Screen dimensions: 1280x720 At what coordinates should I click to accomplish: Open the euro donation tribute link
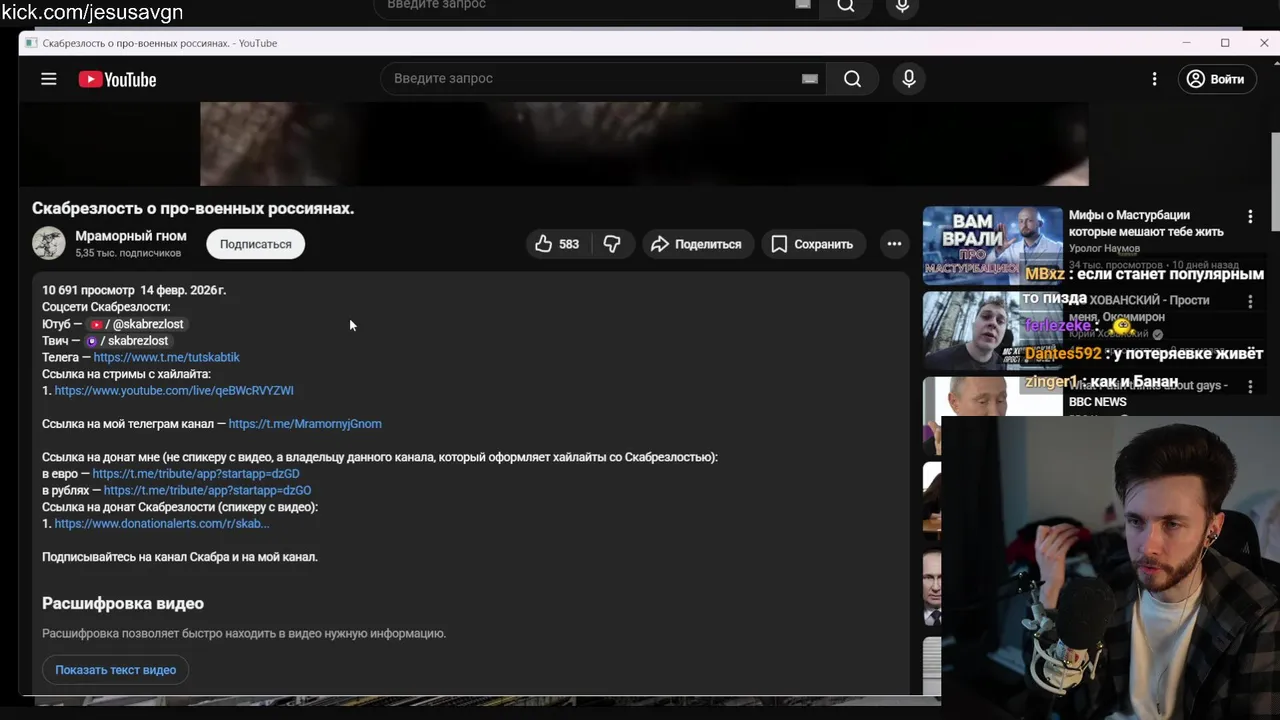point(196,474)
